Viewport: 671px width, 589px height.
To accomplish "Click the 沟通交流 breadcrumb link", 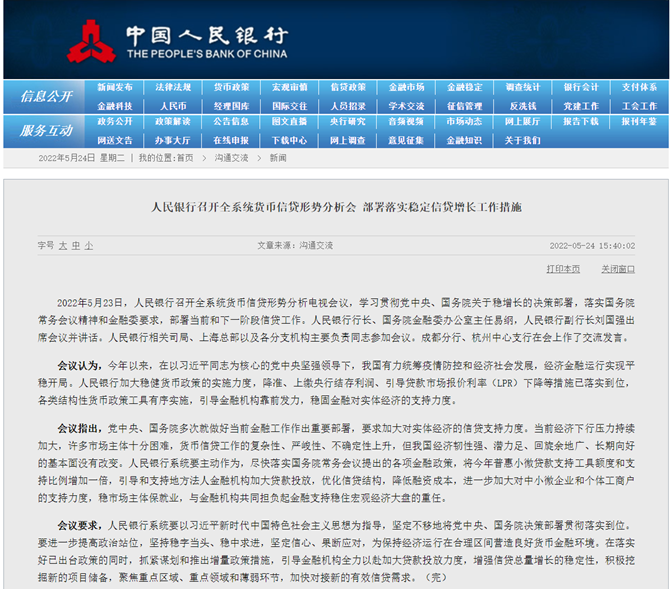I will (x=231, y=158).
